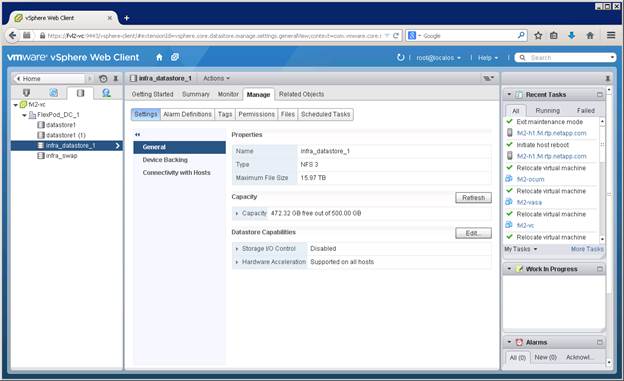
Task: Click Refresh capacity button
Action: click(474, 198)
